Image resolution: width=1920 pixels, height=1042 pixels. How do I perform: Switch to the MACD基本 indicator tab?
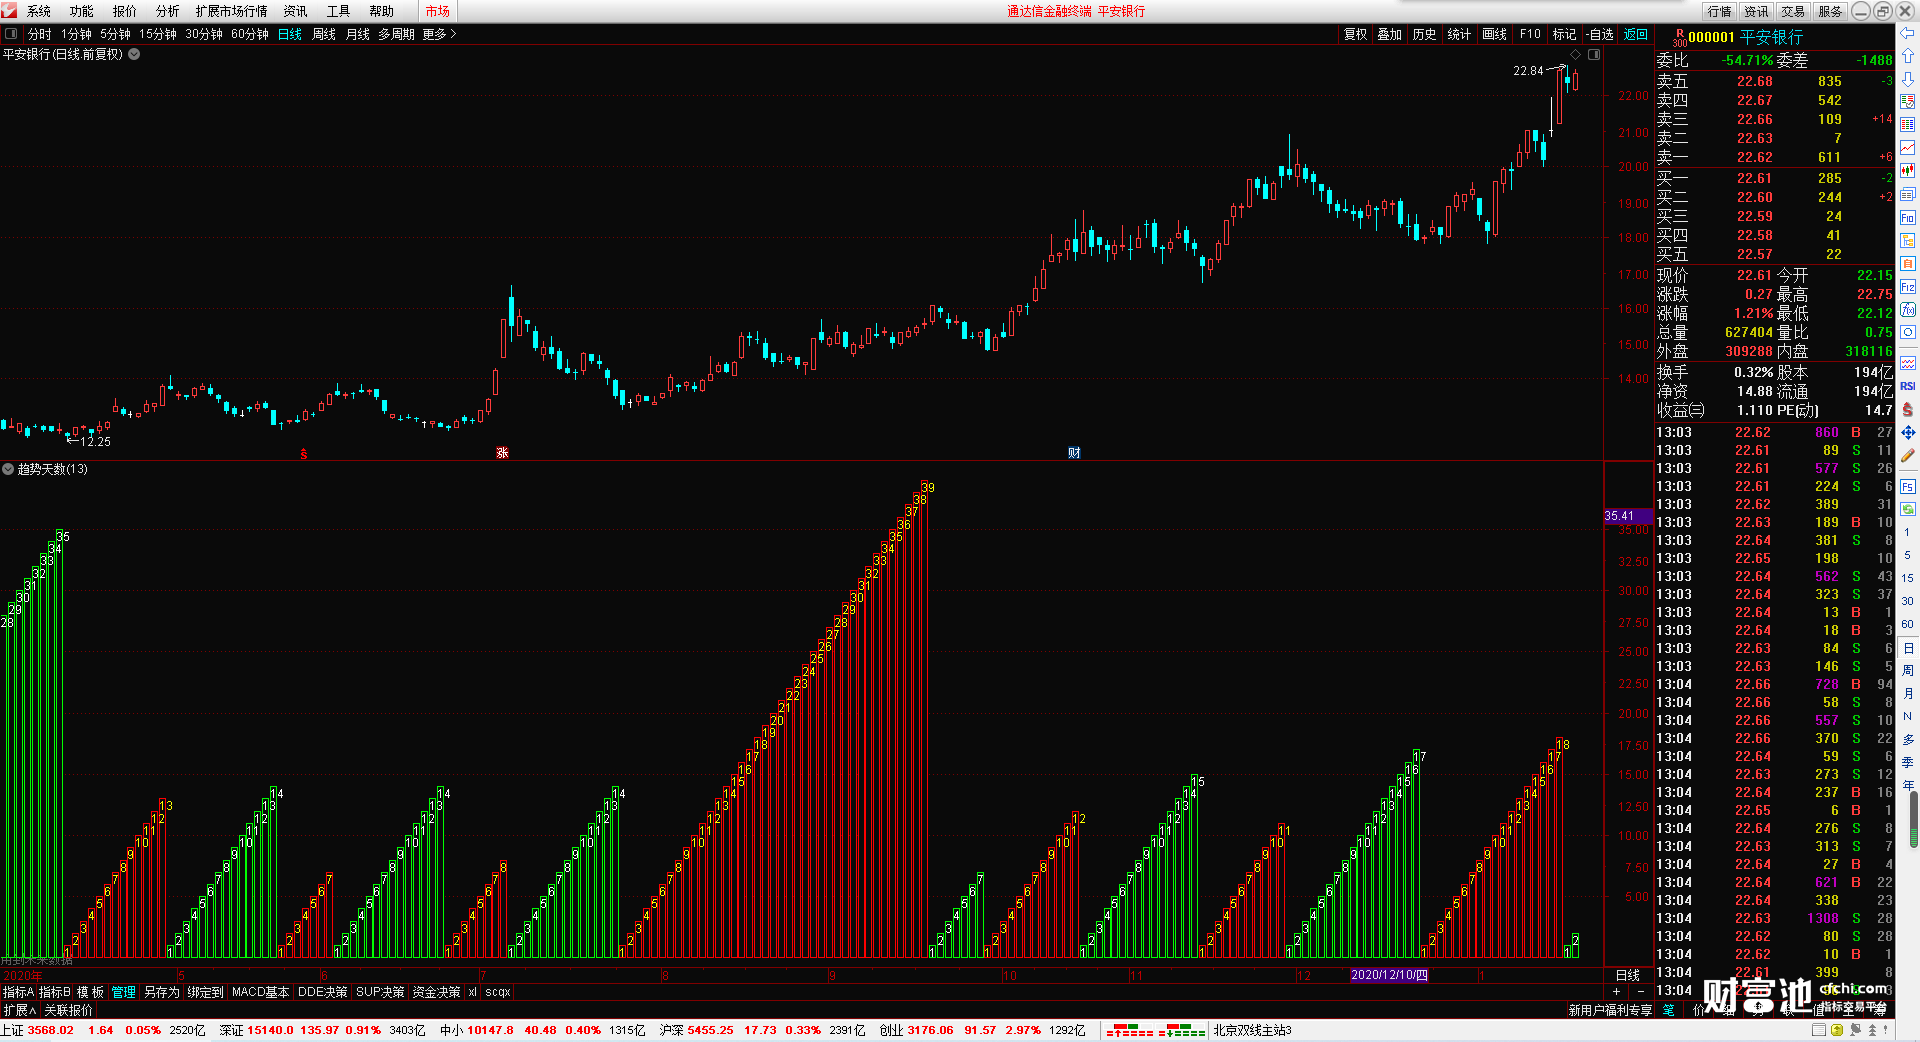(260, 992)
